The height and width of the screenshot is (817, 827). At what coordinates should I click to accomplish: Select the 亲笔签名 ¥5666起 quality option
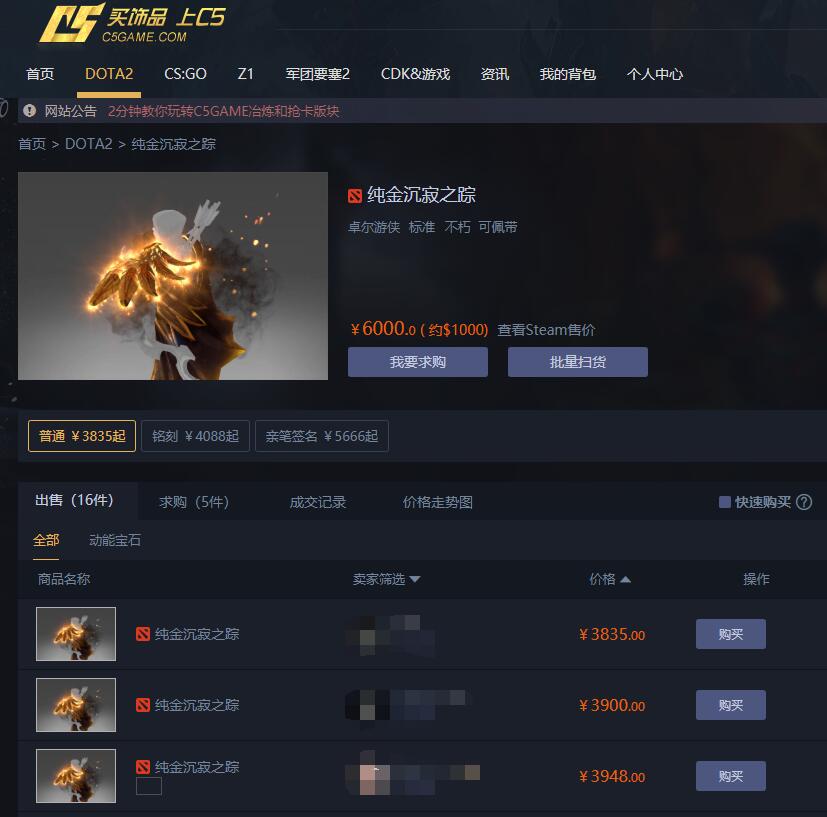(x=322, y=436)
